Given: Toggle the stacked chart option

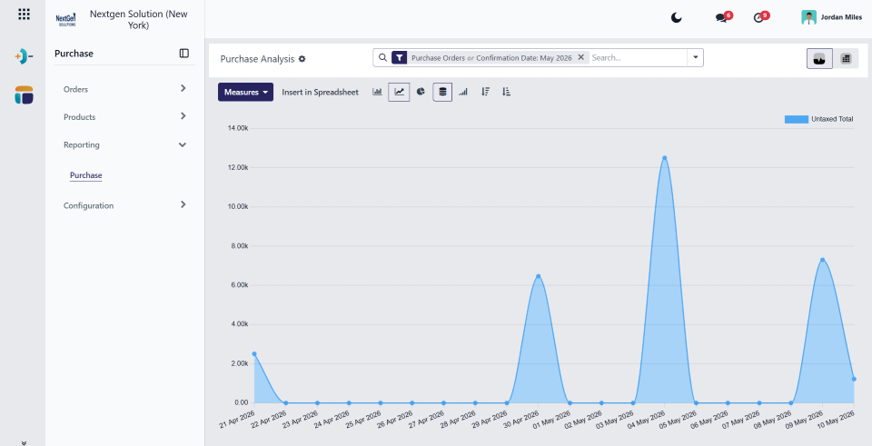Looking at the screenshot, I should coord(442,92).
